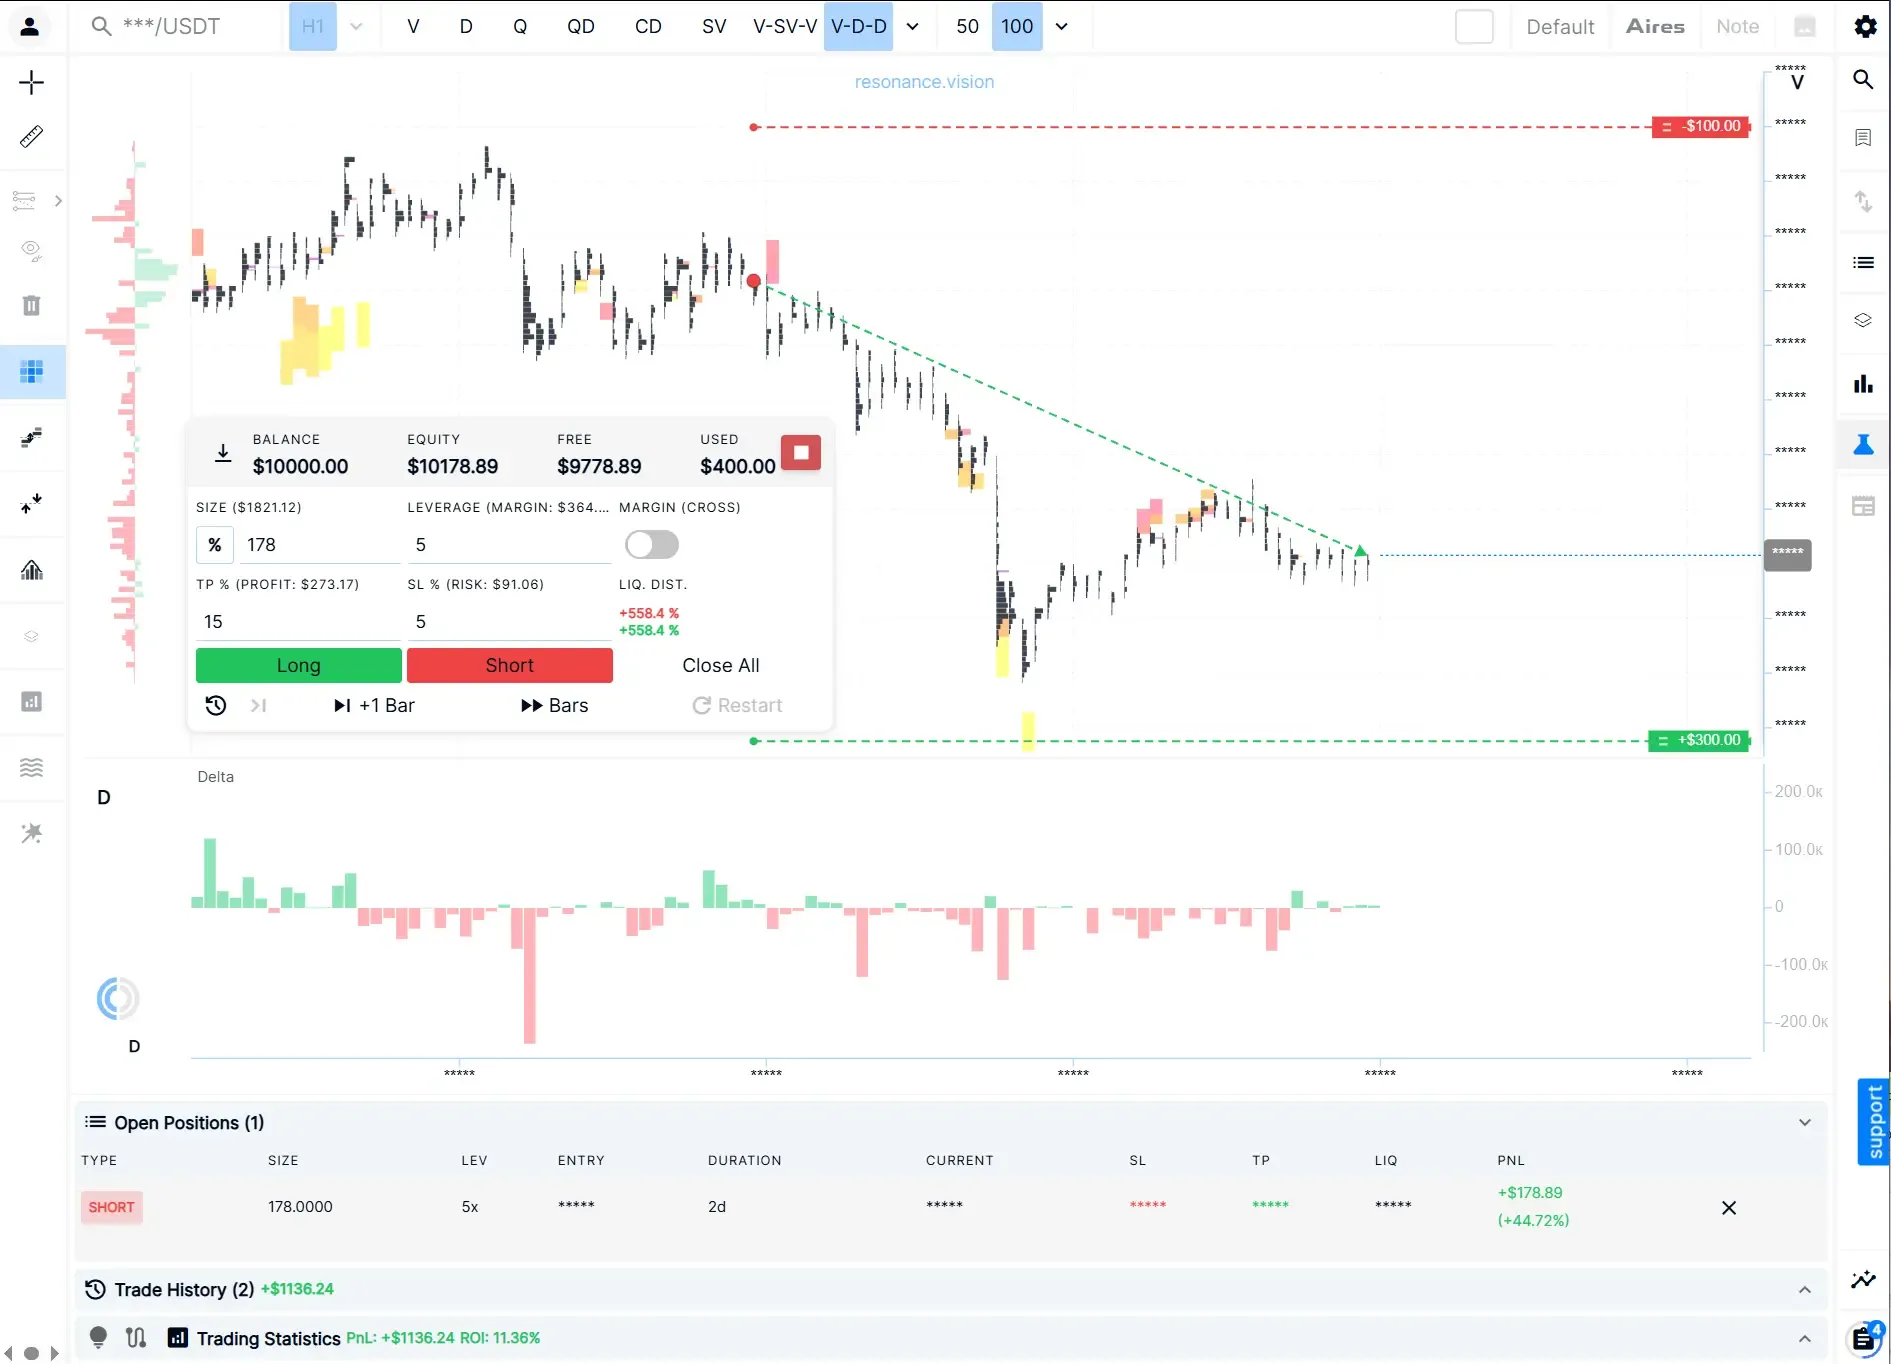Expand the Trade History panel
The width and height of the screenshot is (1891, 1364).
tap(1805, 1290)
